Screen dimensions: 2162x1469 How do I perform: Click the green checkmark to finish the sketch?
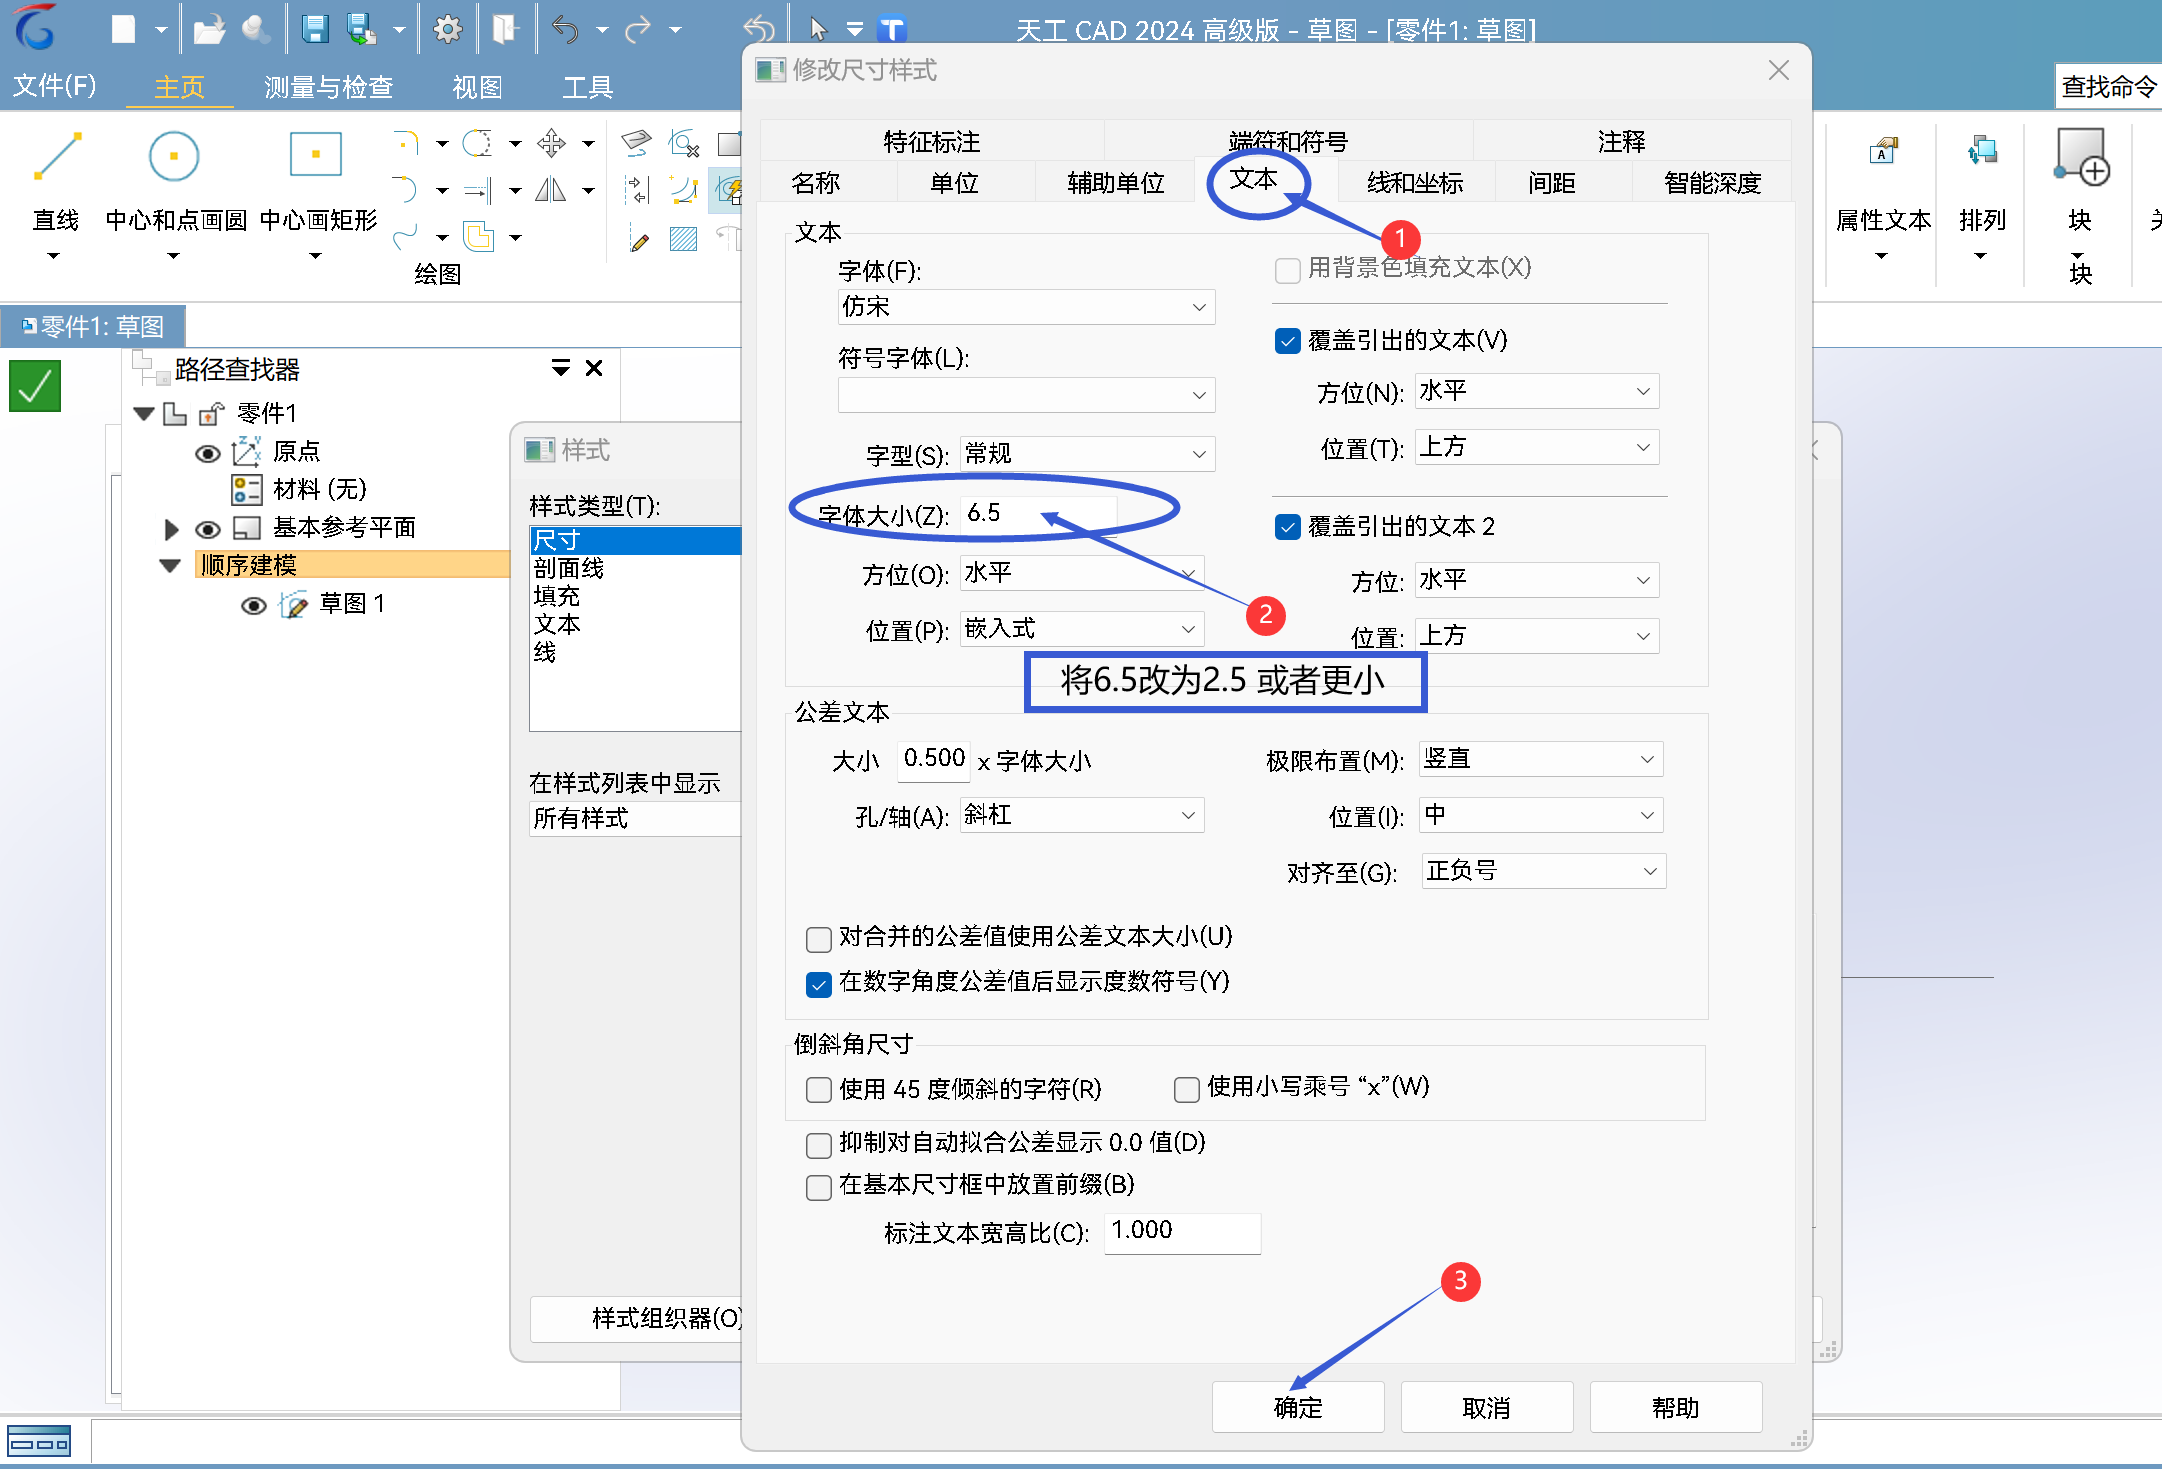pyautogui.click(x=35, y=386)
